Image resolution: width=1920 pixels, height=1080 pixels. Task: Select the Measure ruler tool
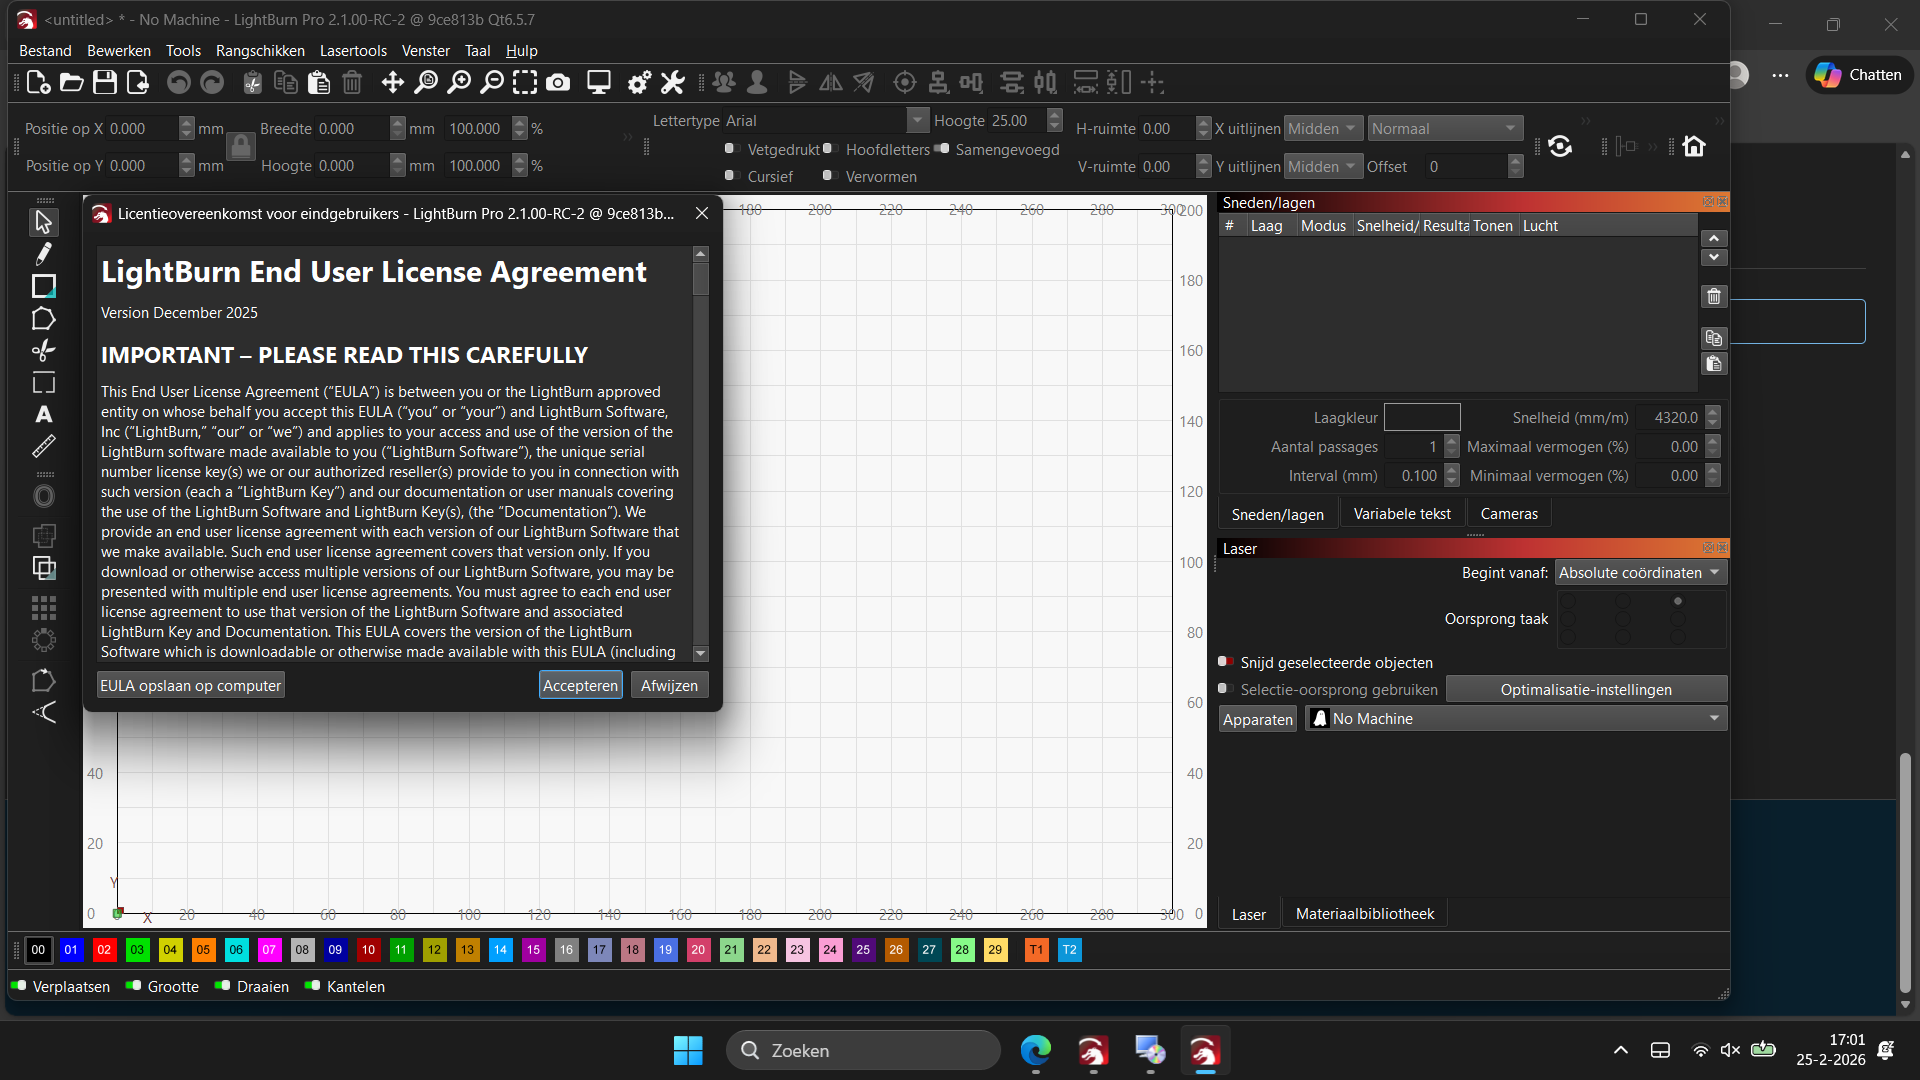click(43, 446)
